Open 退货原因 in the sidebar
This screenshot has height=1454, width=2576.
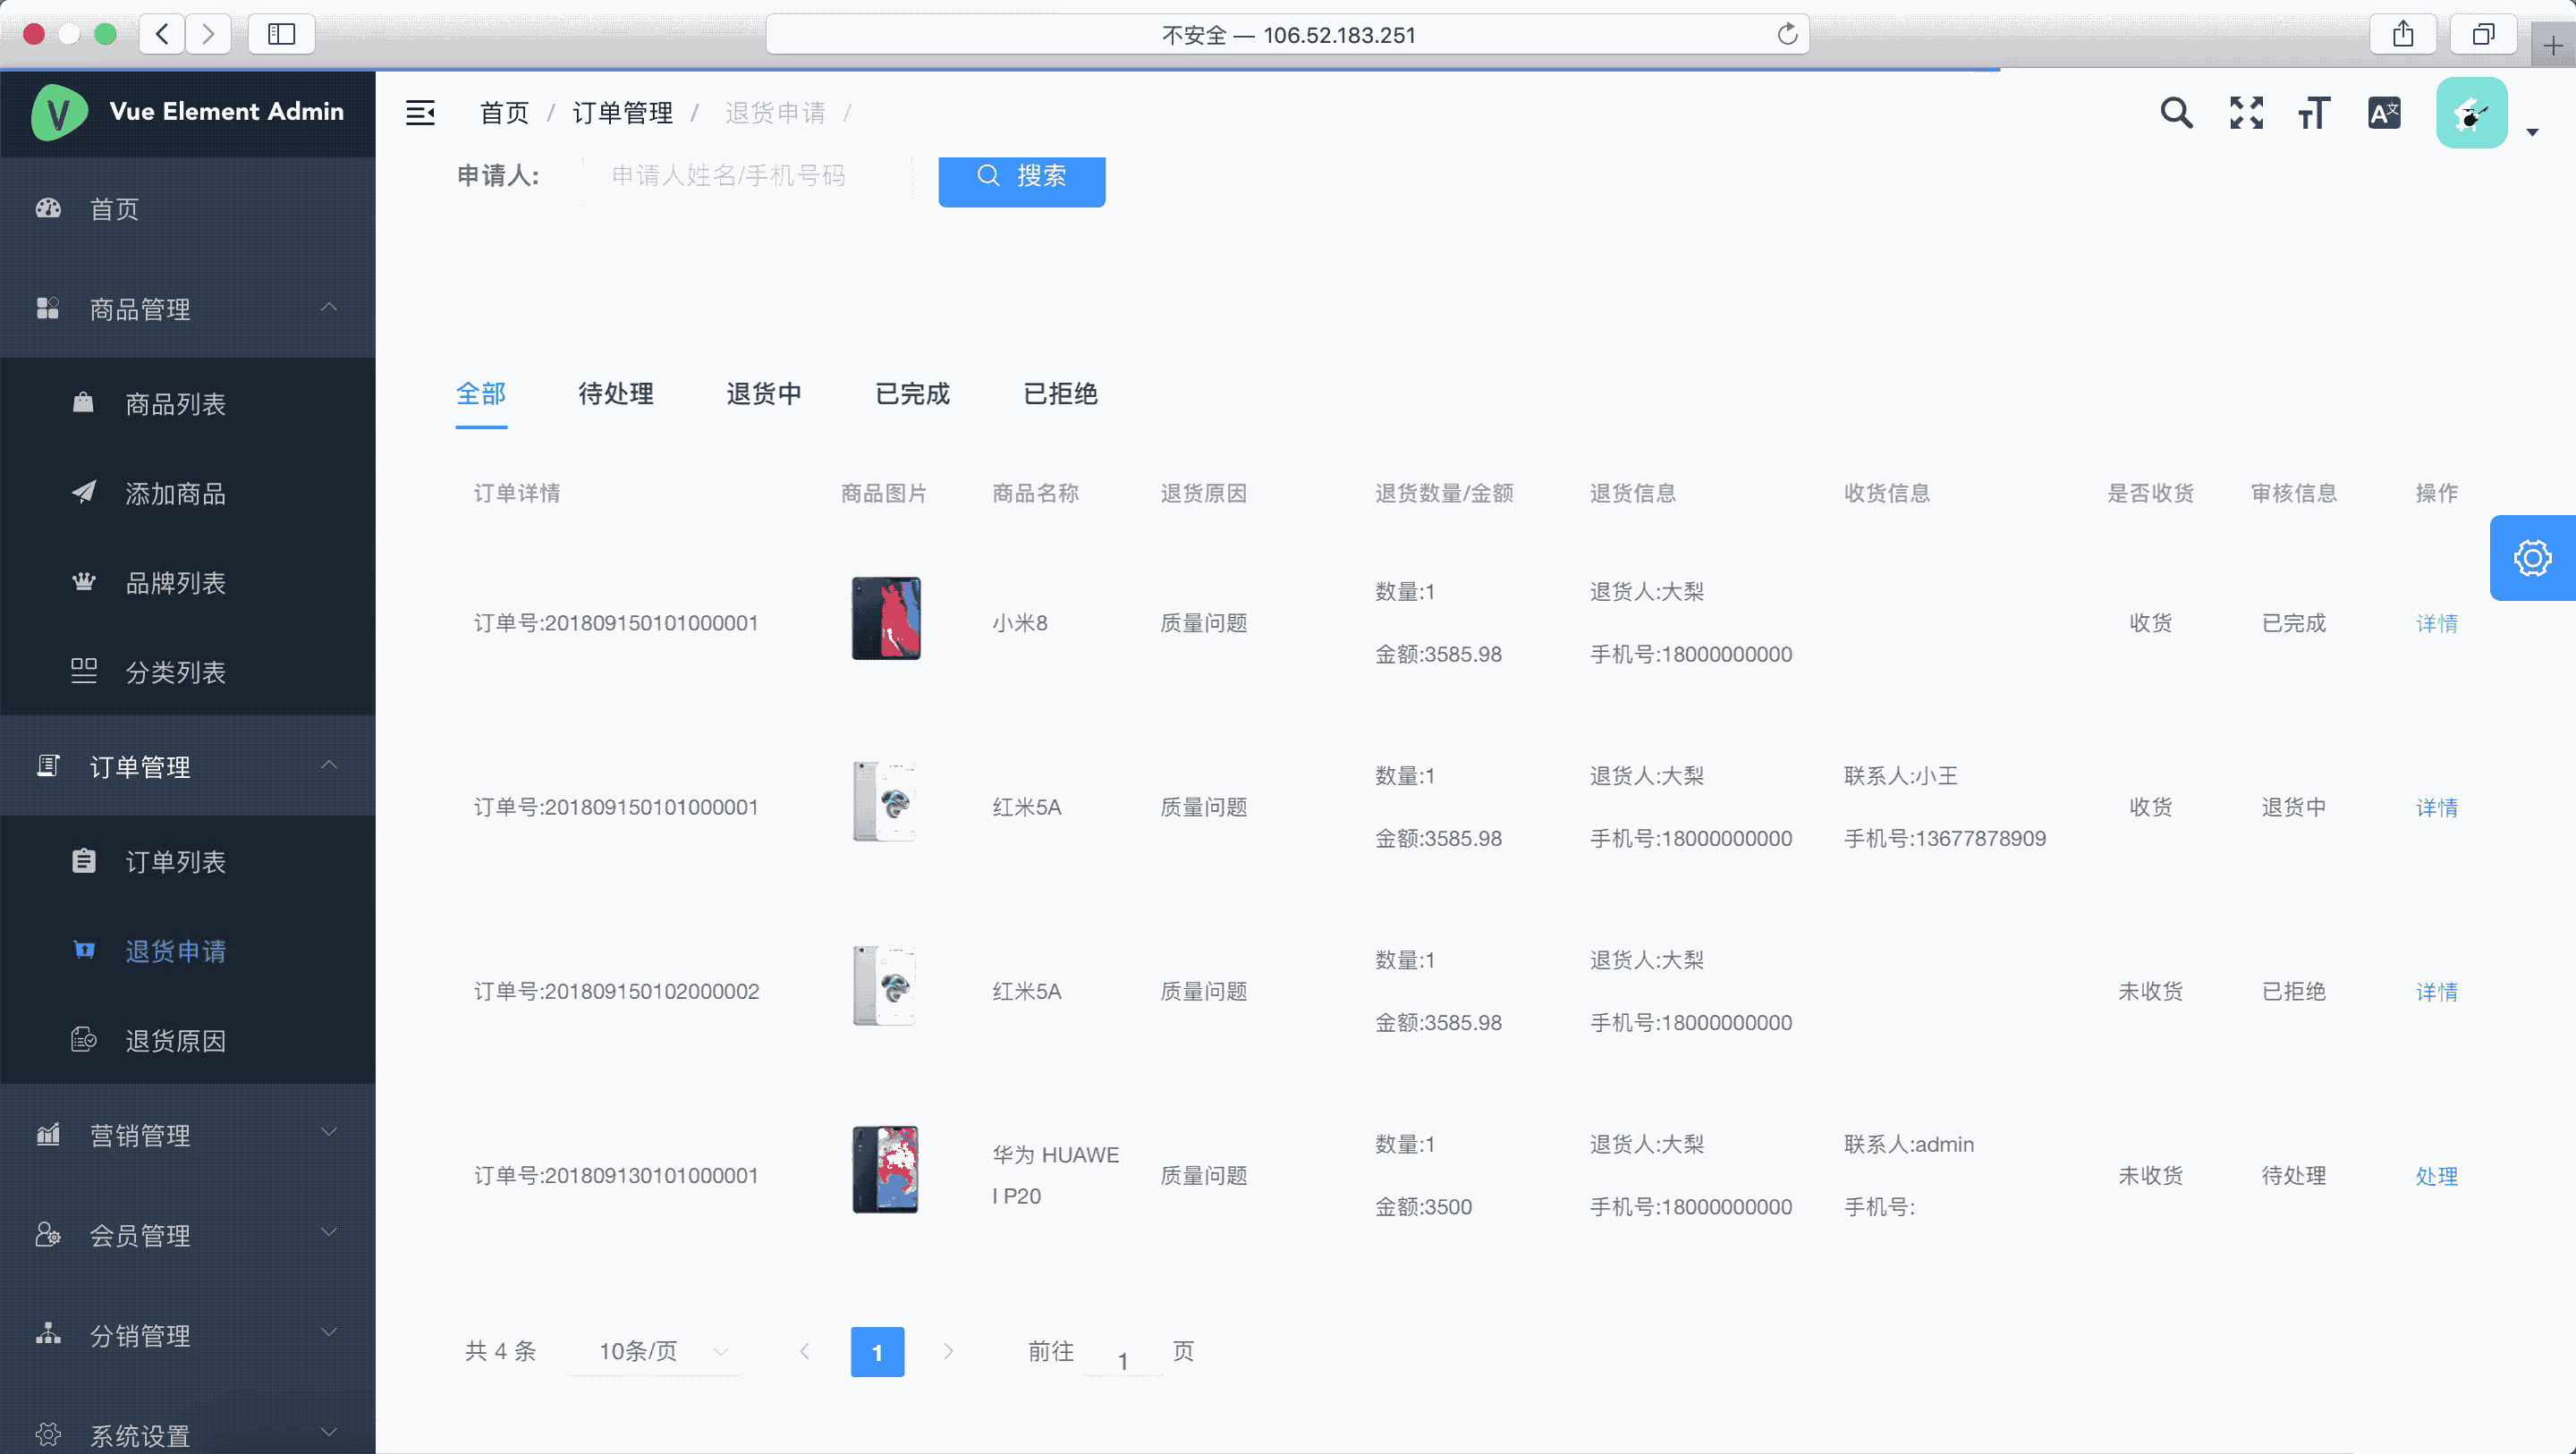[x=175, y=1041]
